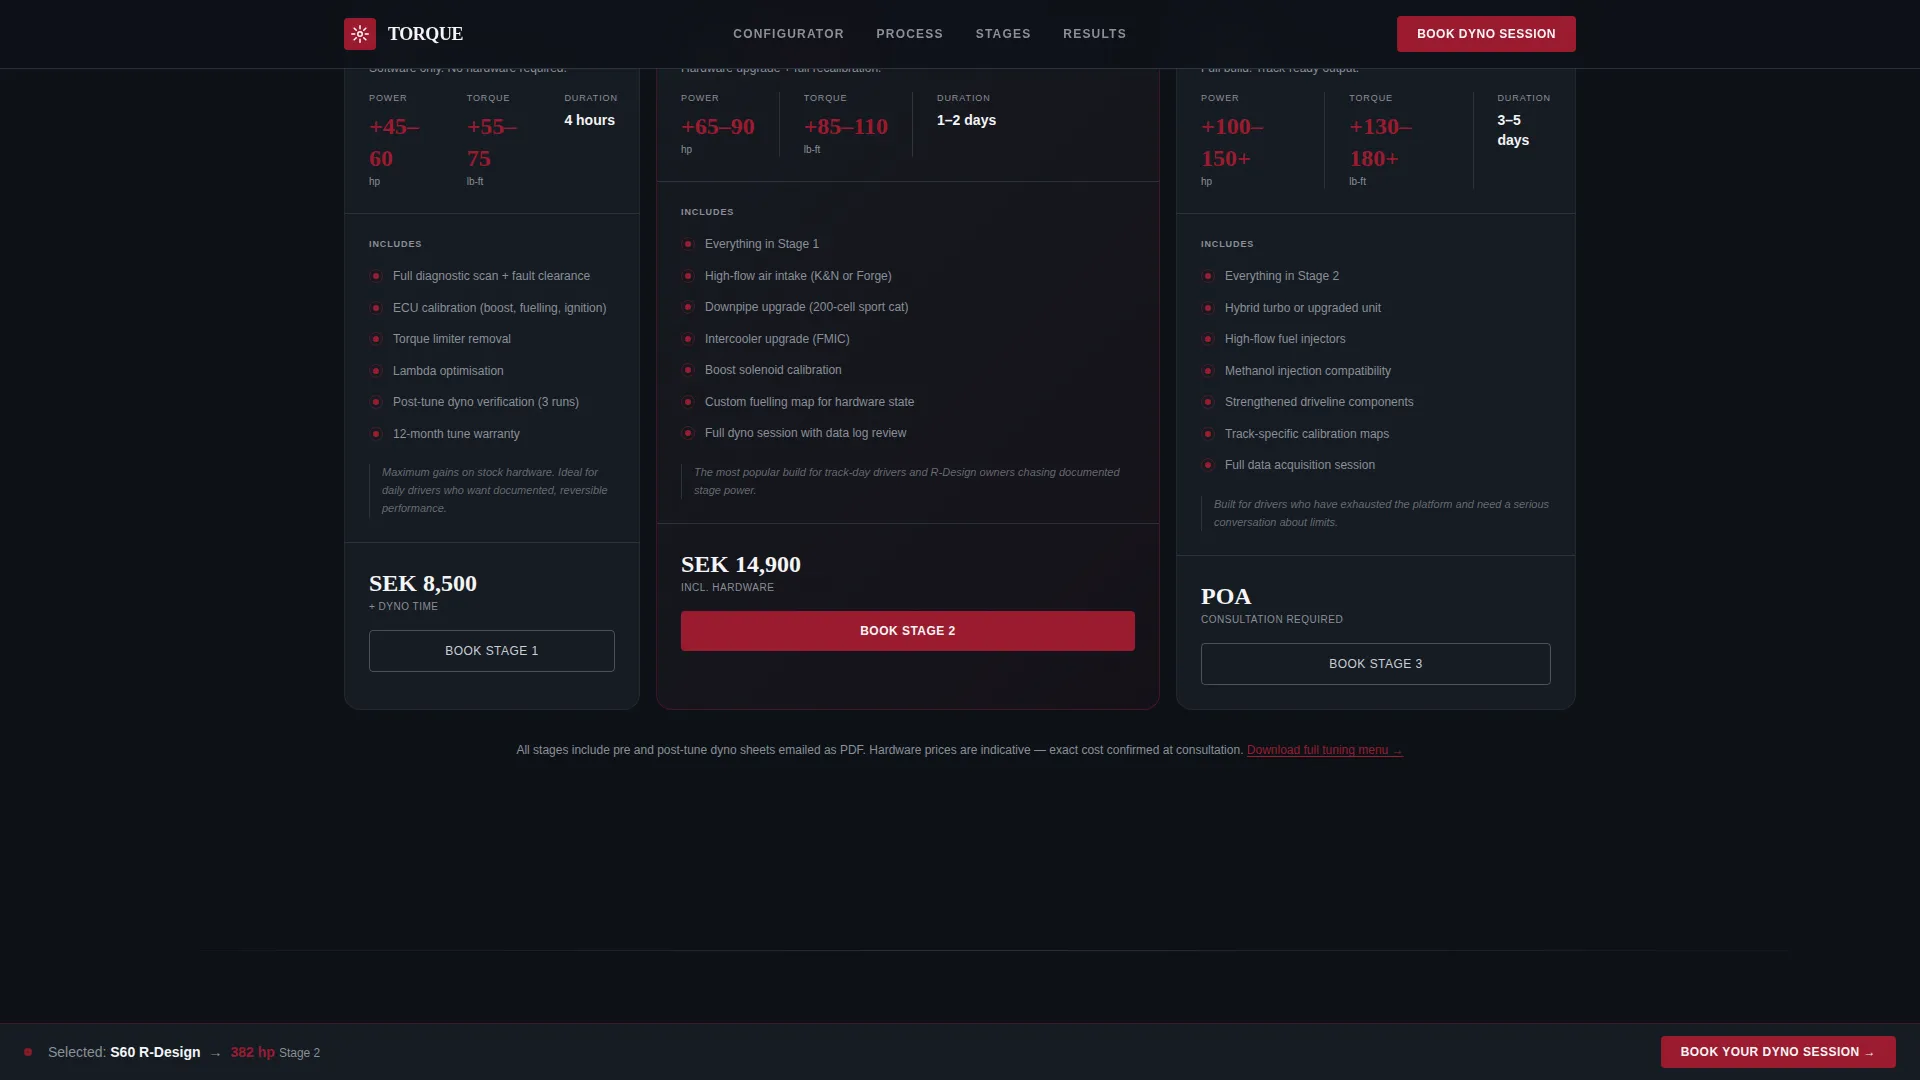Viewport: 1920px width, 1080px height.
Task: Click the most popular build description
Action: [907, 481]
